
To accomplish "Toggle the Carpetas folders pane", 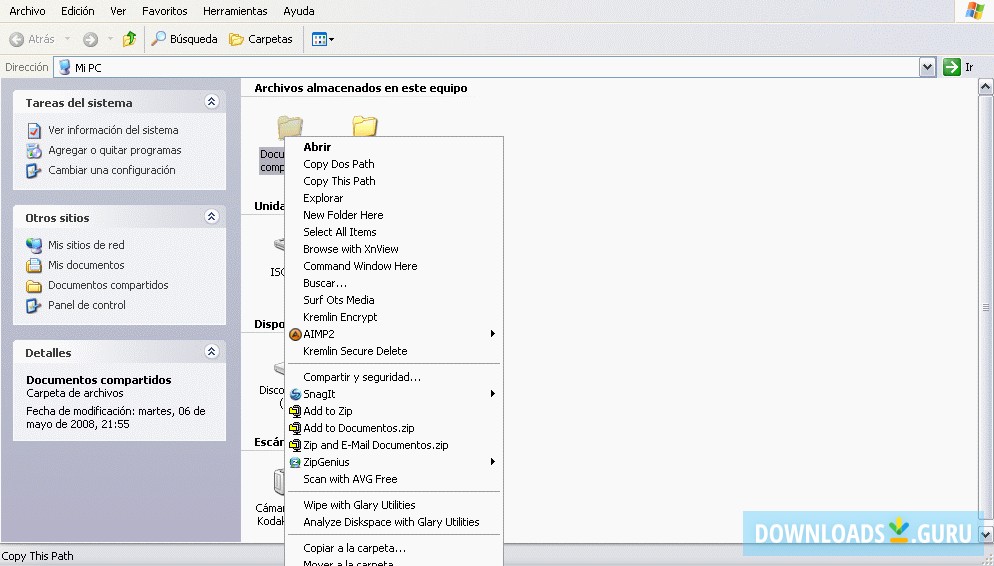I will click(x=261, y=39).
